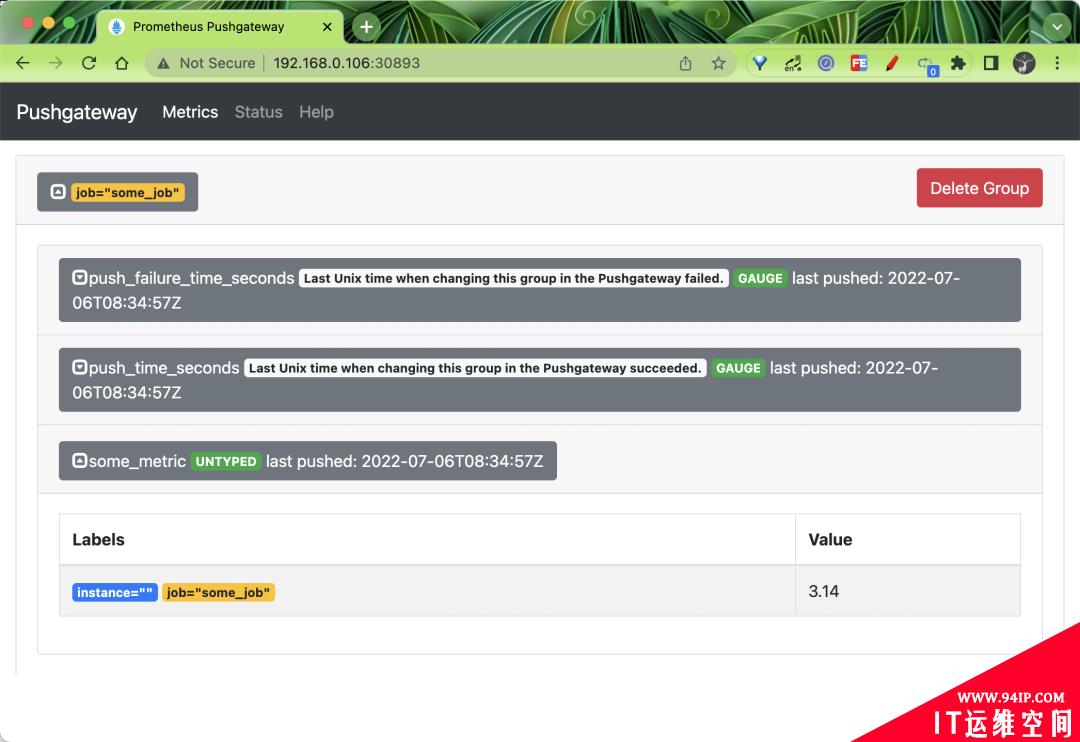The height and width of the screenshot is (742, 1080).
Task: Click the Pushgateway brand link
Action: click(76, 112)
